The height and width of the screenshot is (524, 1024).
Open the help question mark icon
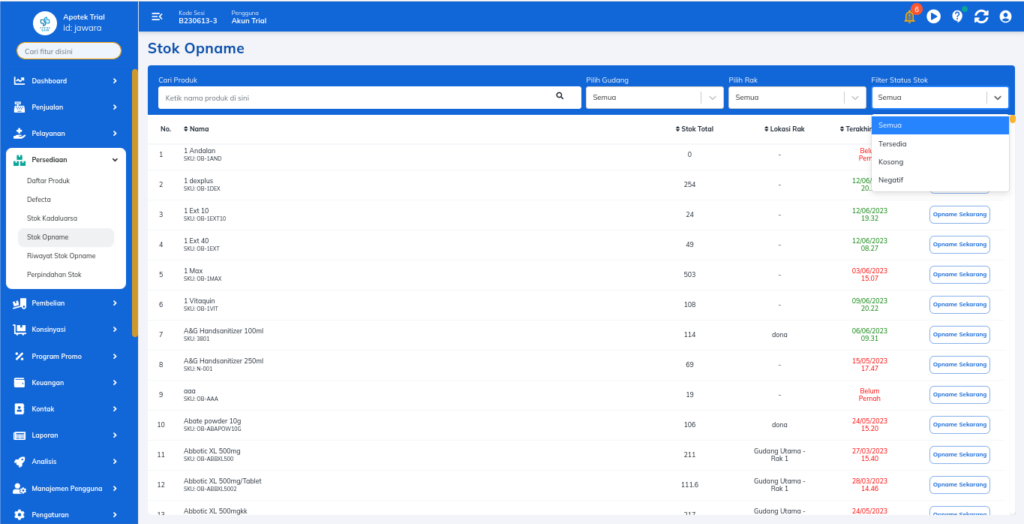point(957,17)
